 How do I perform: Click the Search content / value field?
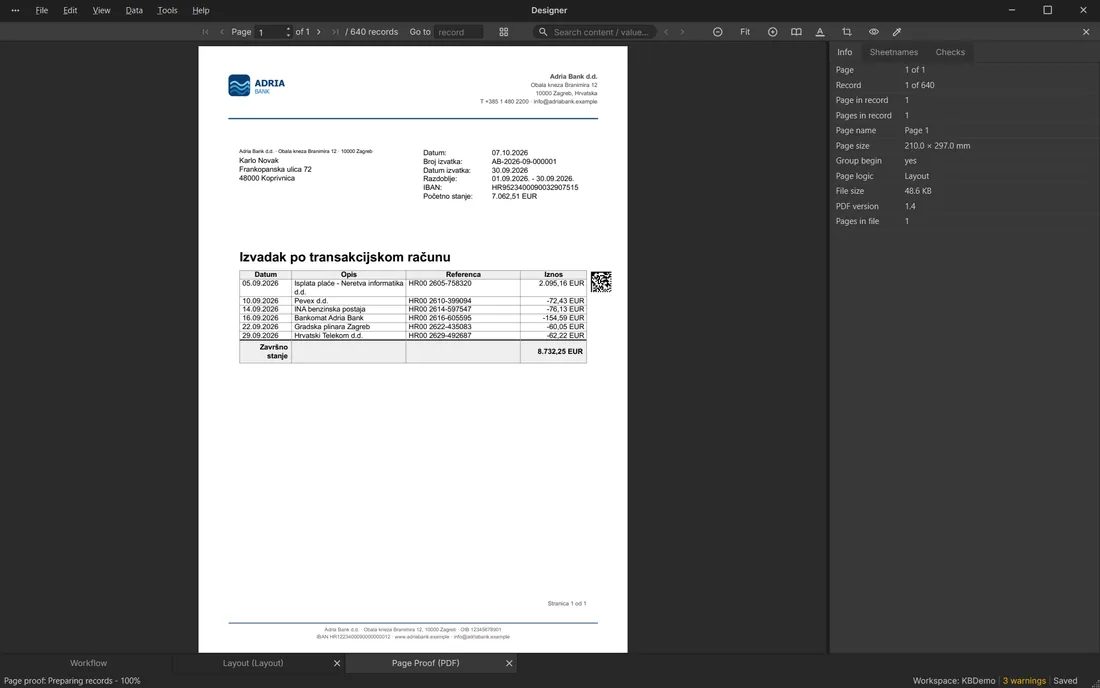point(601,32)
